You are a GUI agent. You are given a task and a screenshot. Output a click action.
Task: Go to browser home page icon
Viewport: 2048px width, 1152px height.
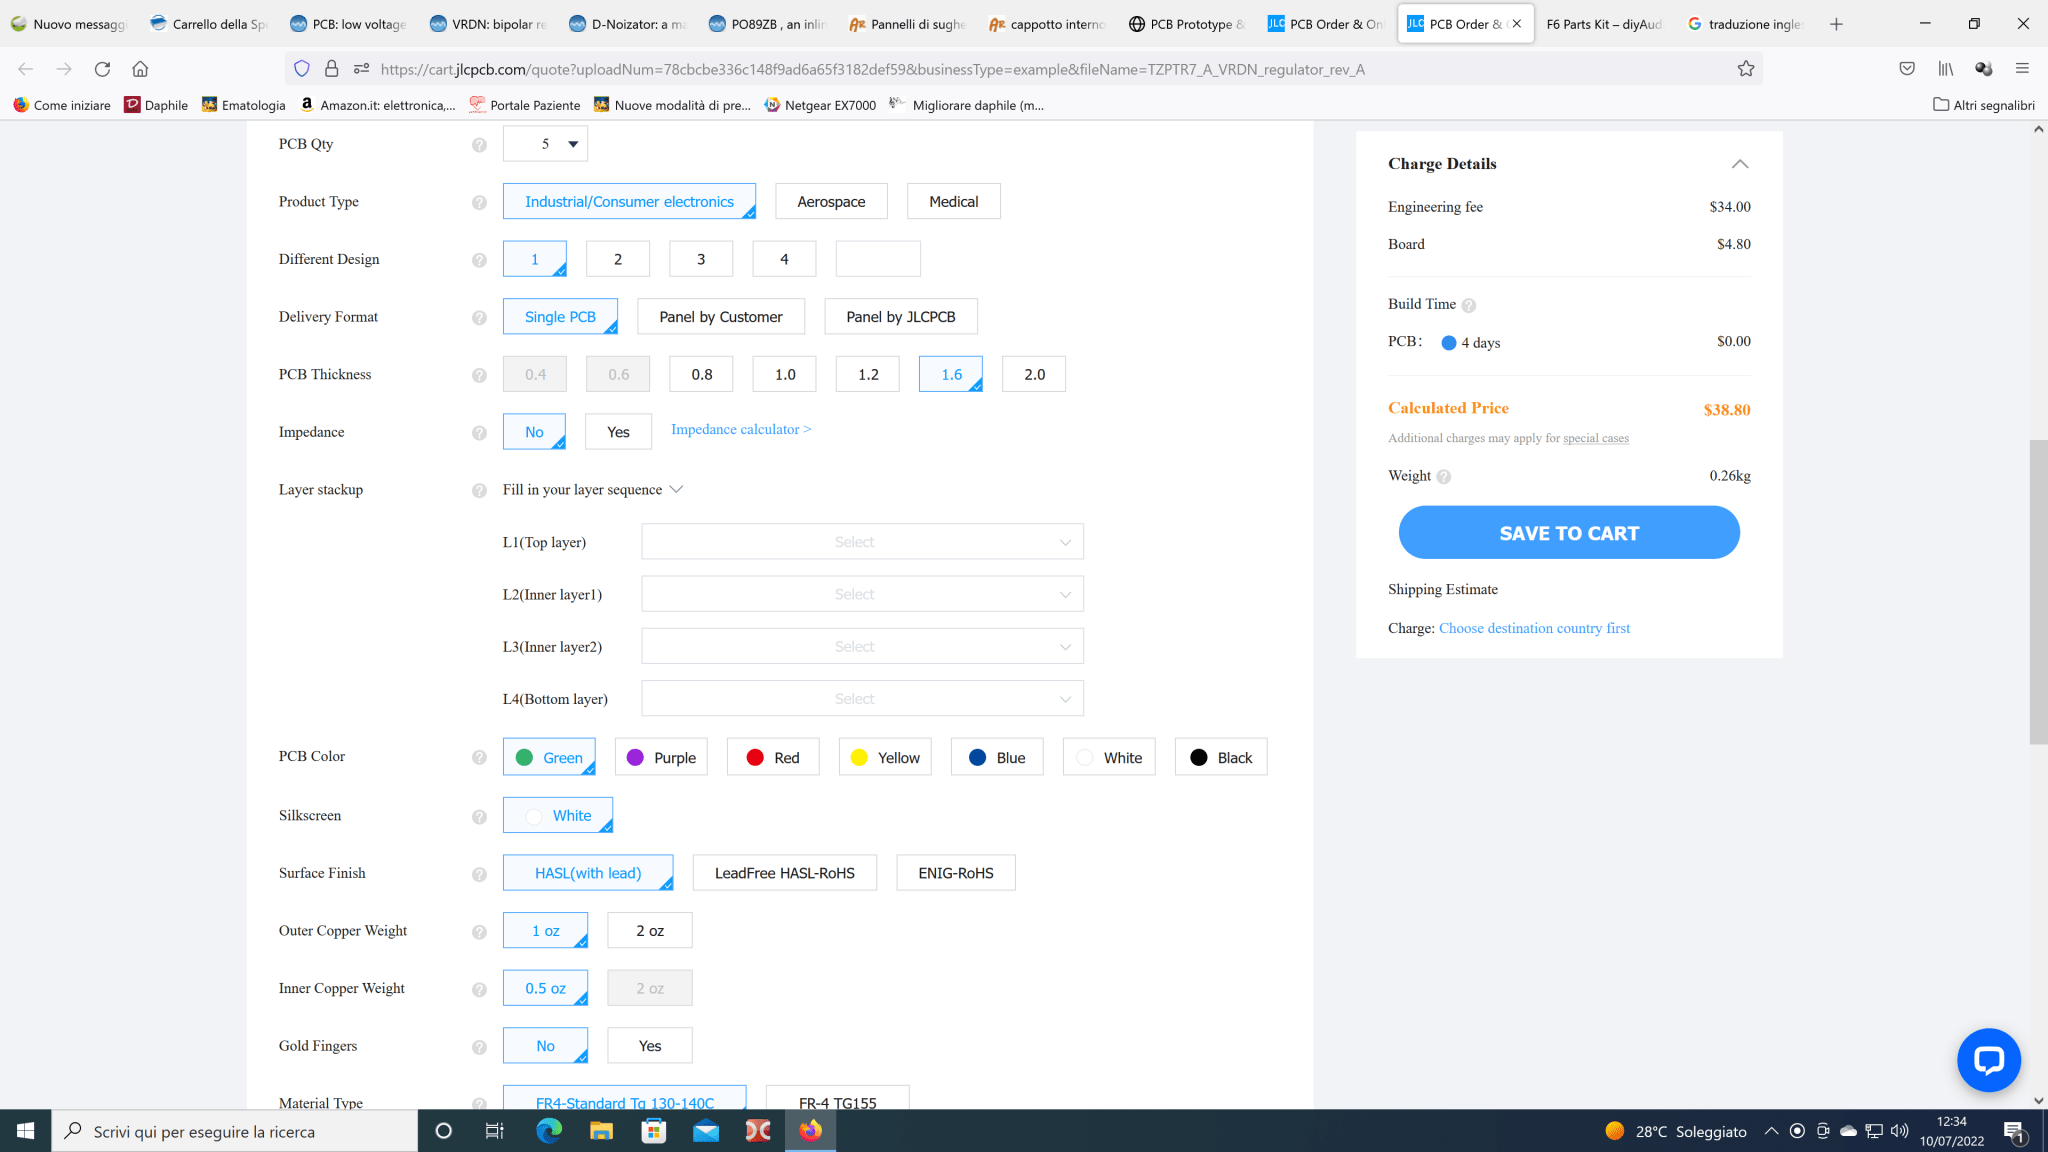click(140, 69)
